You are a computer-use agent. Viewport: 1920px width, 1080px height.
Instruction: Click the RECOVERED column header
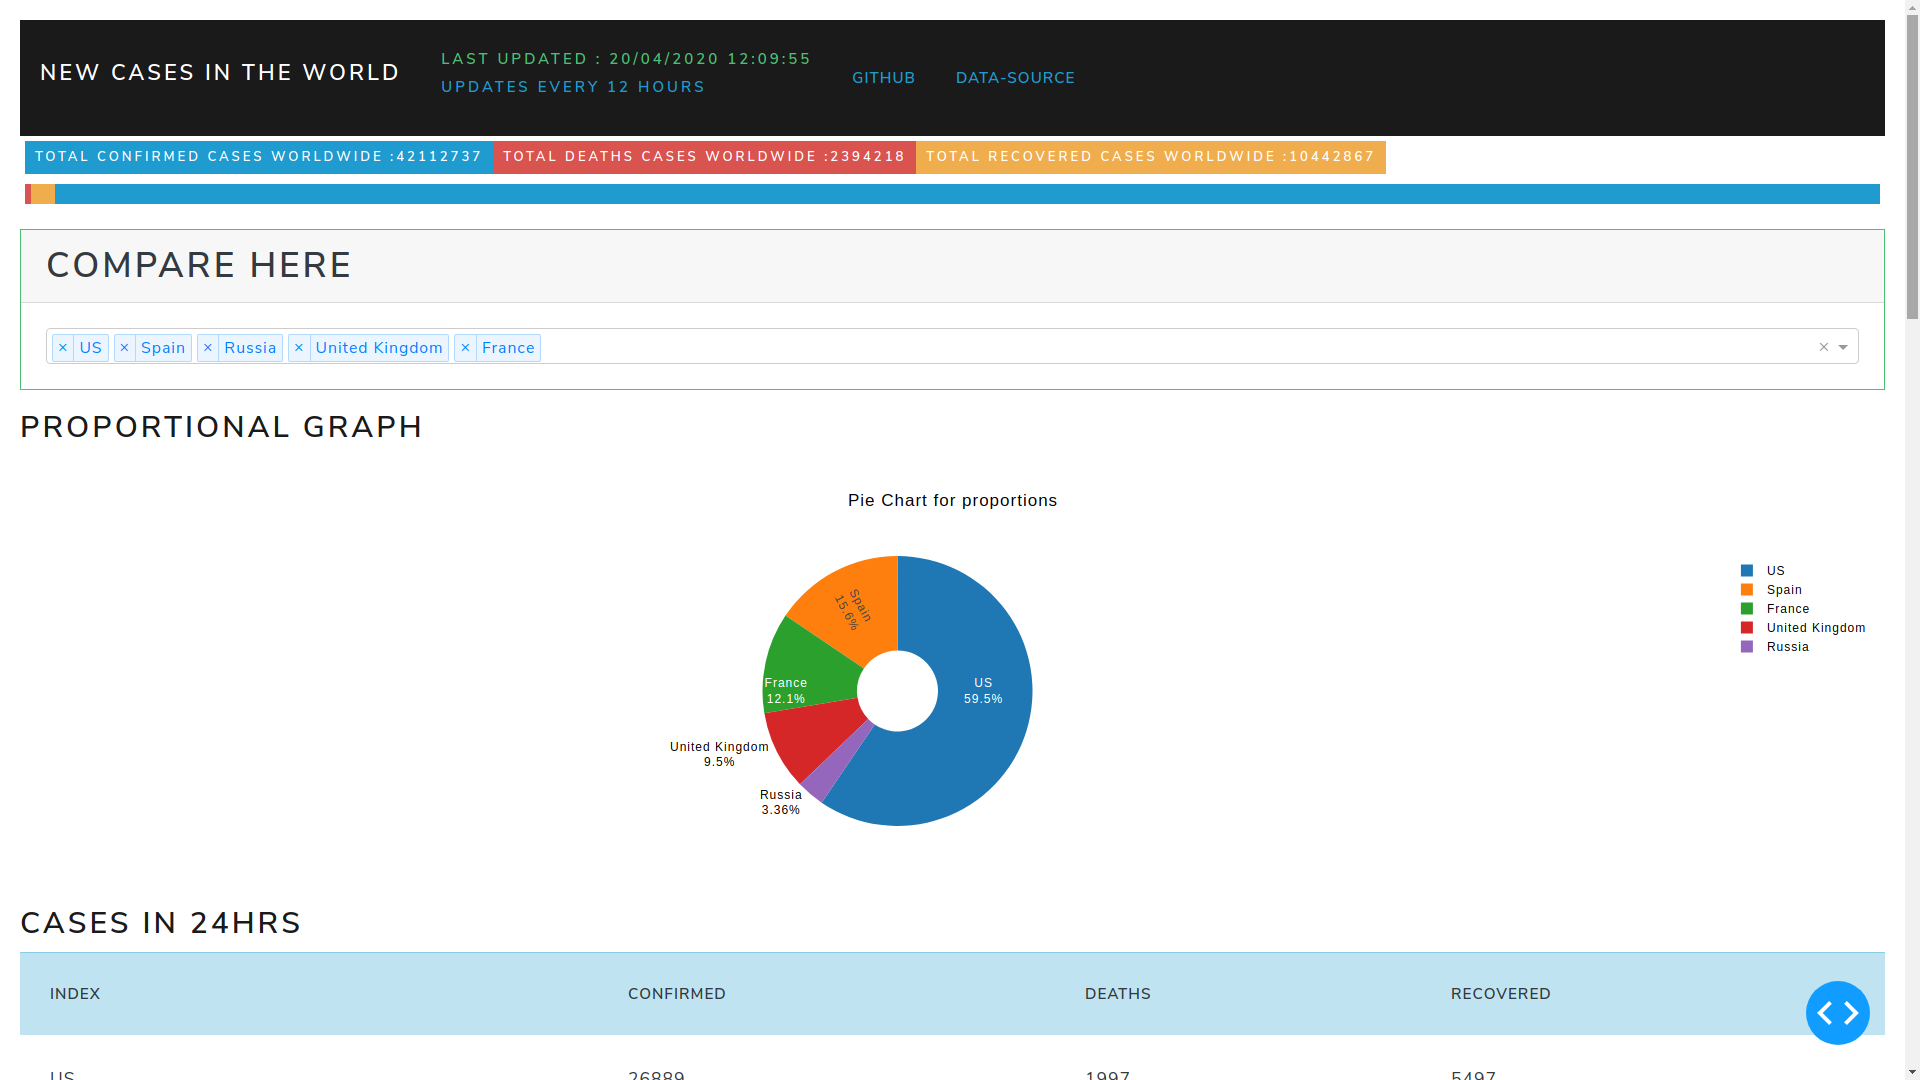[x=1501, y=994]
